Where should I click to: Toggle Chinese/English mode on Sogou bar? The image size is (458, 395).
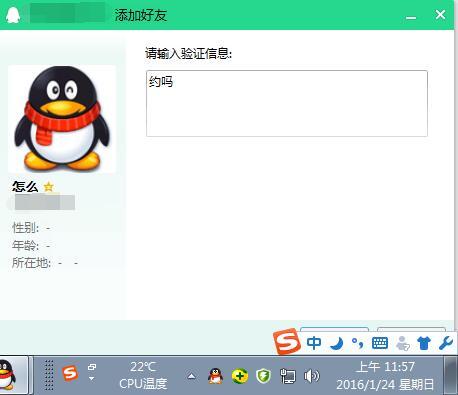pyautogui.click(x=314, y=343)
